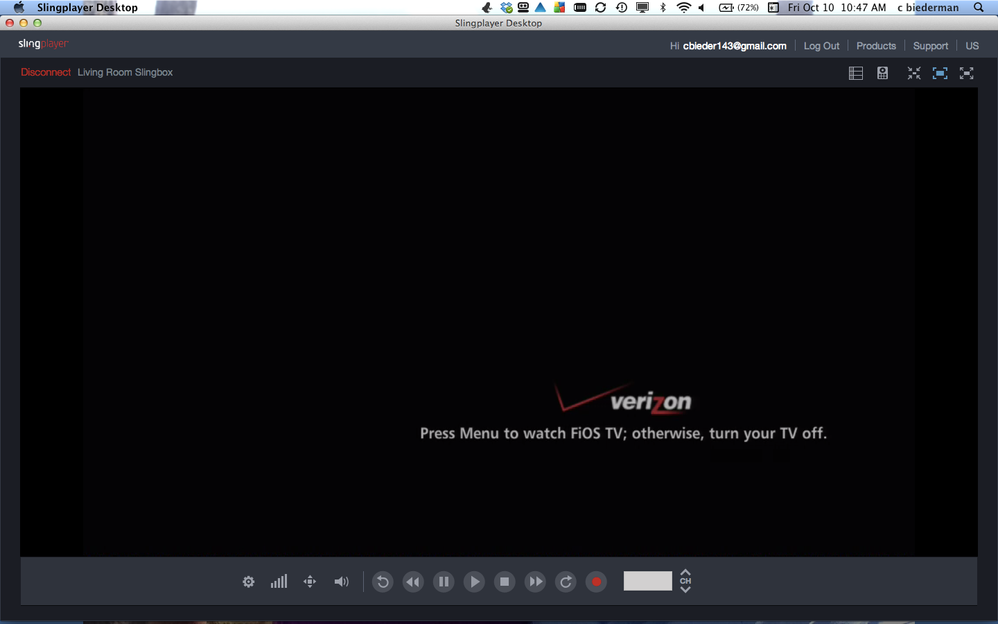Click the instant replay (skip back) button
The width and height of the screenshot is (998, 624).
383,581
